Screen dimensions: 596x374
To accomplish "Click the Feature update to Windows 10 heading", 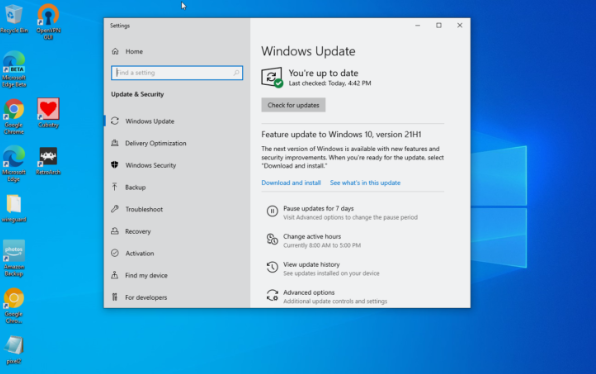I will point(341,135).
